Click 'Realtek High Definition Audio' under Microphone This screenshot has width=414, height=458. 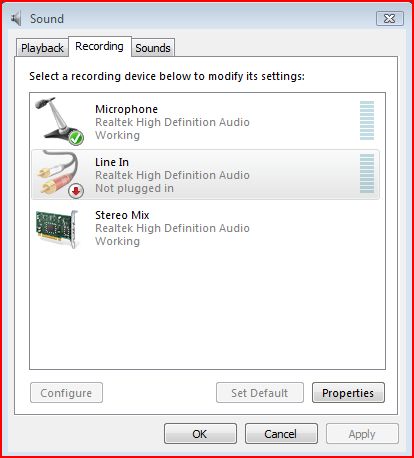[x=172, y=122]
